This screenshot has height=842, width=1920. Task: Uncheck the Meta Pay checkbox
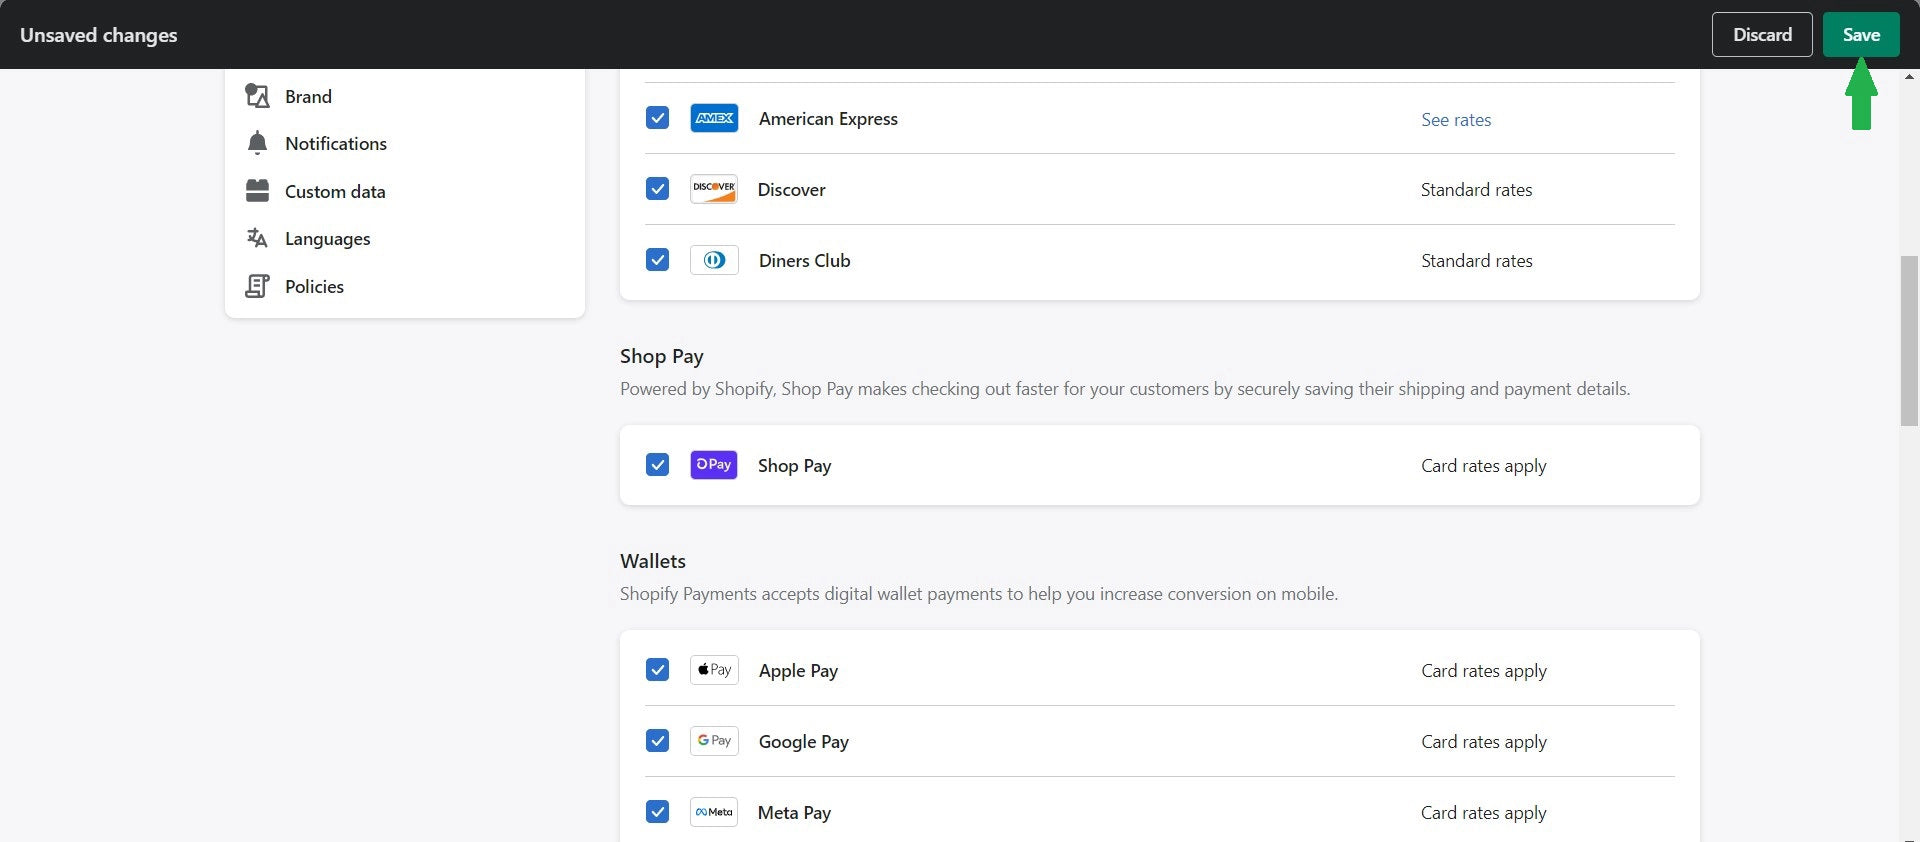point(657,812)
